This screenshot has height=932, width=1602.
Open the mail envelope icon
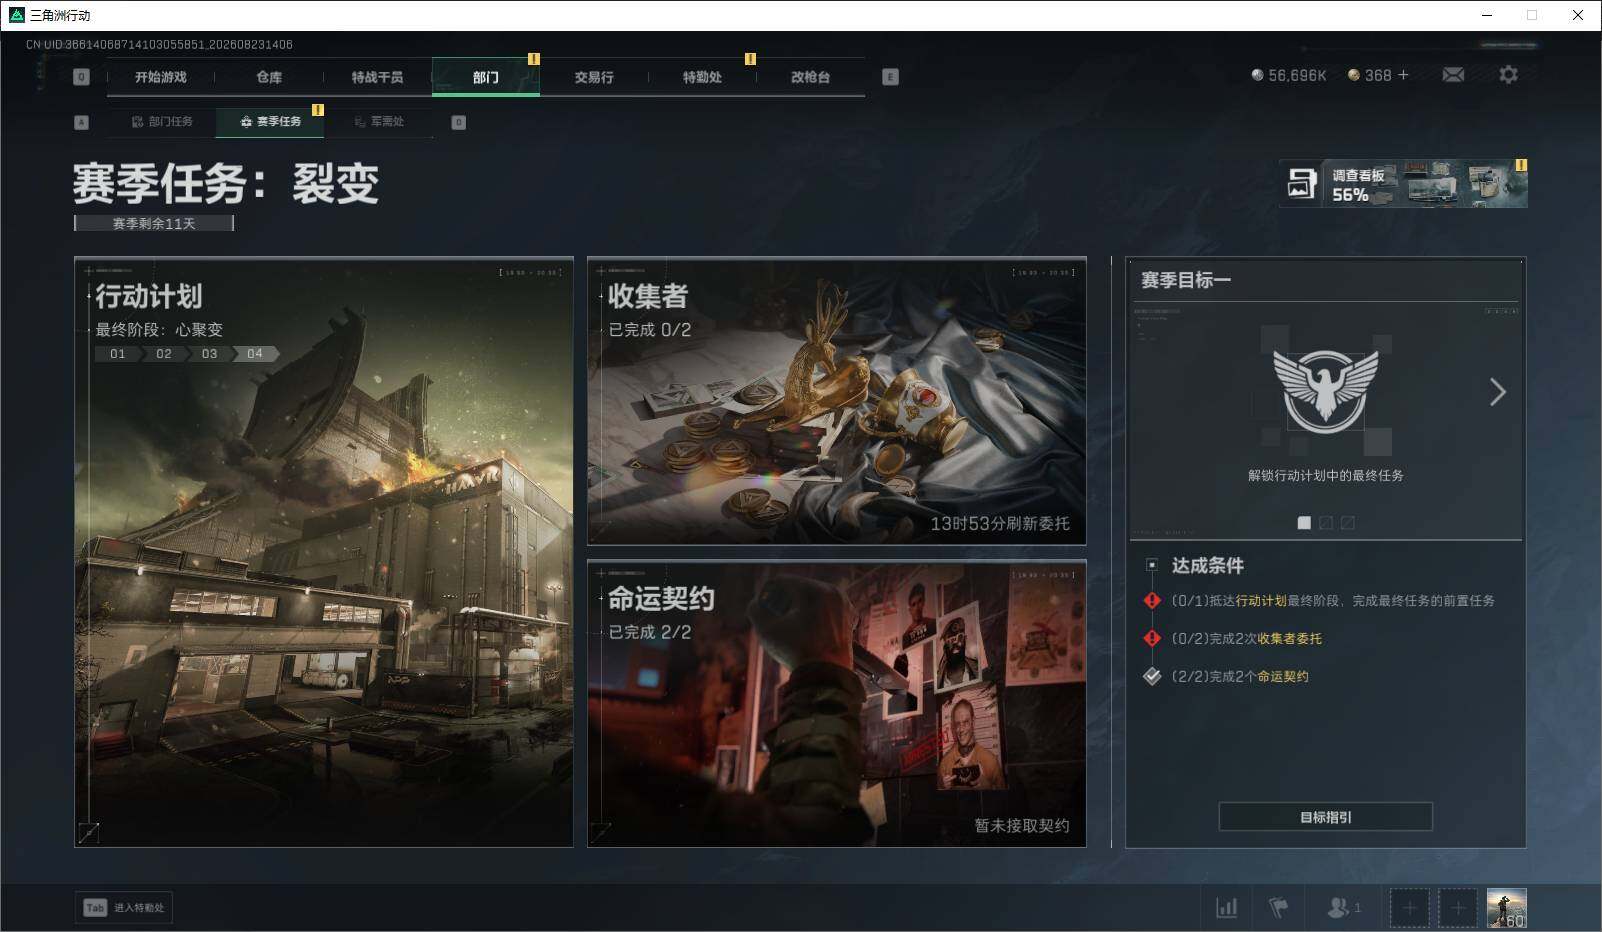[1453, 75]
